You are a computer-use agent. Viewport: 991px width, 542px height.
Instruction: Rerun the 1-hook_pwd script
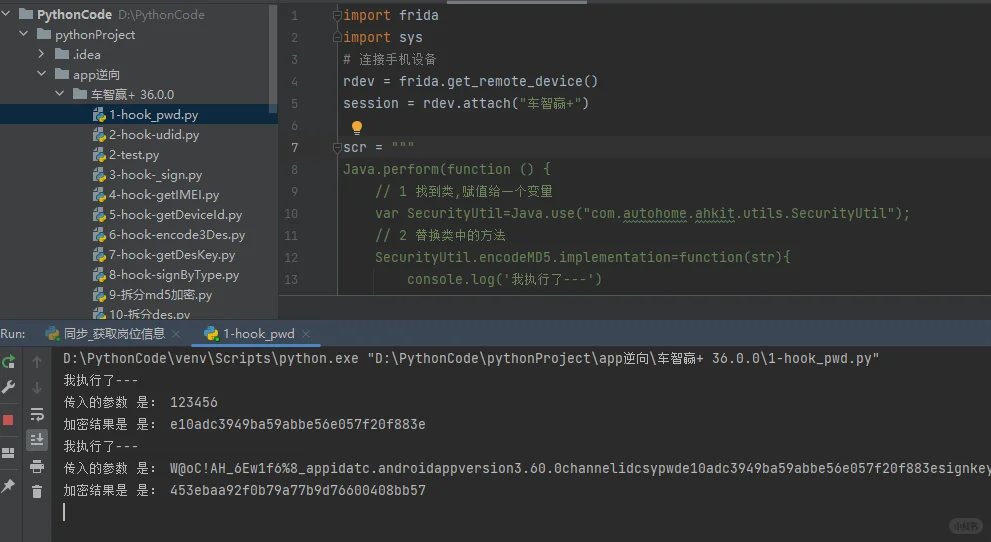(9, 361)
